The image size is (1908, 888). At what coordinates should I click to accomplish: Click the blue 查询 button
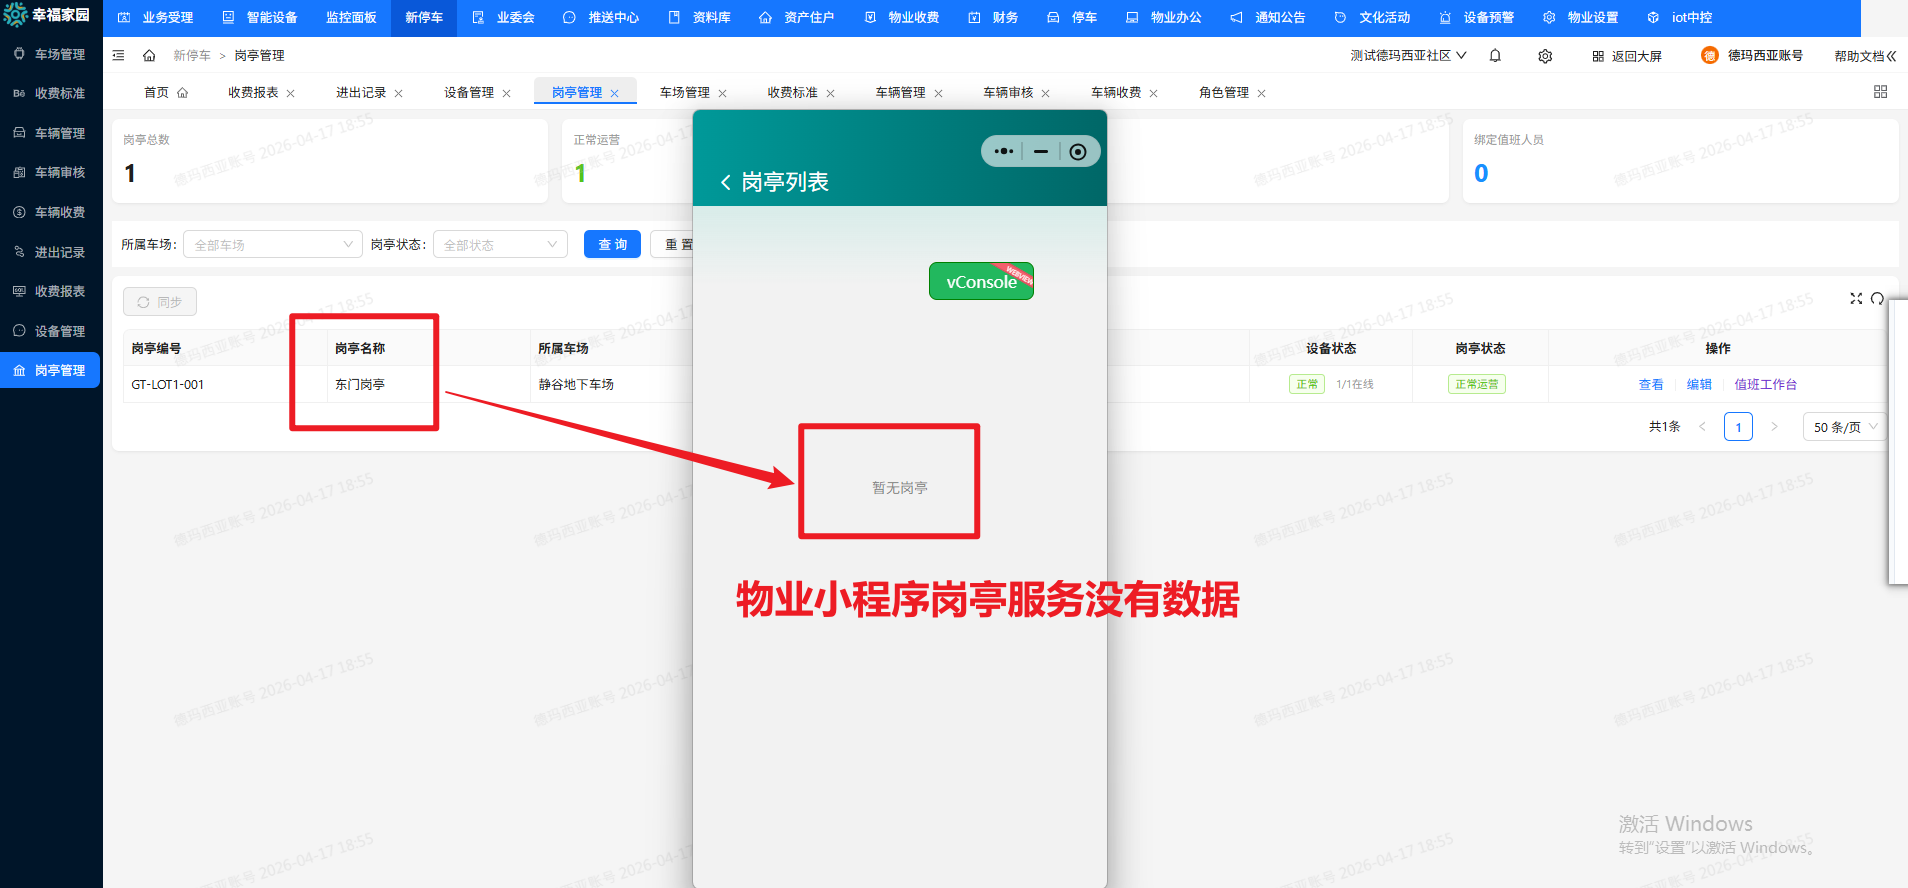coord(612,245)
